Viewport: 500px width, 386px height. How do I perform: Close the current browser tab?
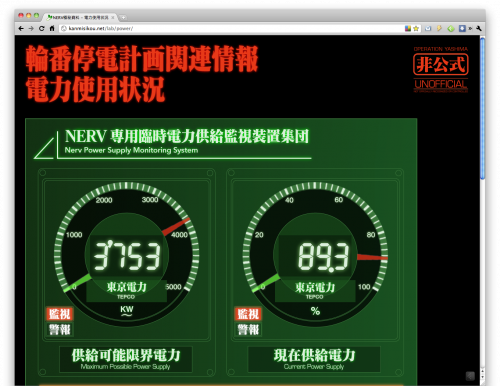coord(113,17)
